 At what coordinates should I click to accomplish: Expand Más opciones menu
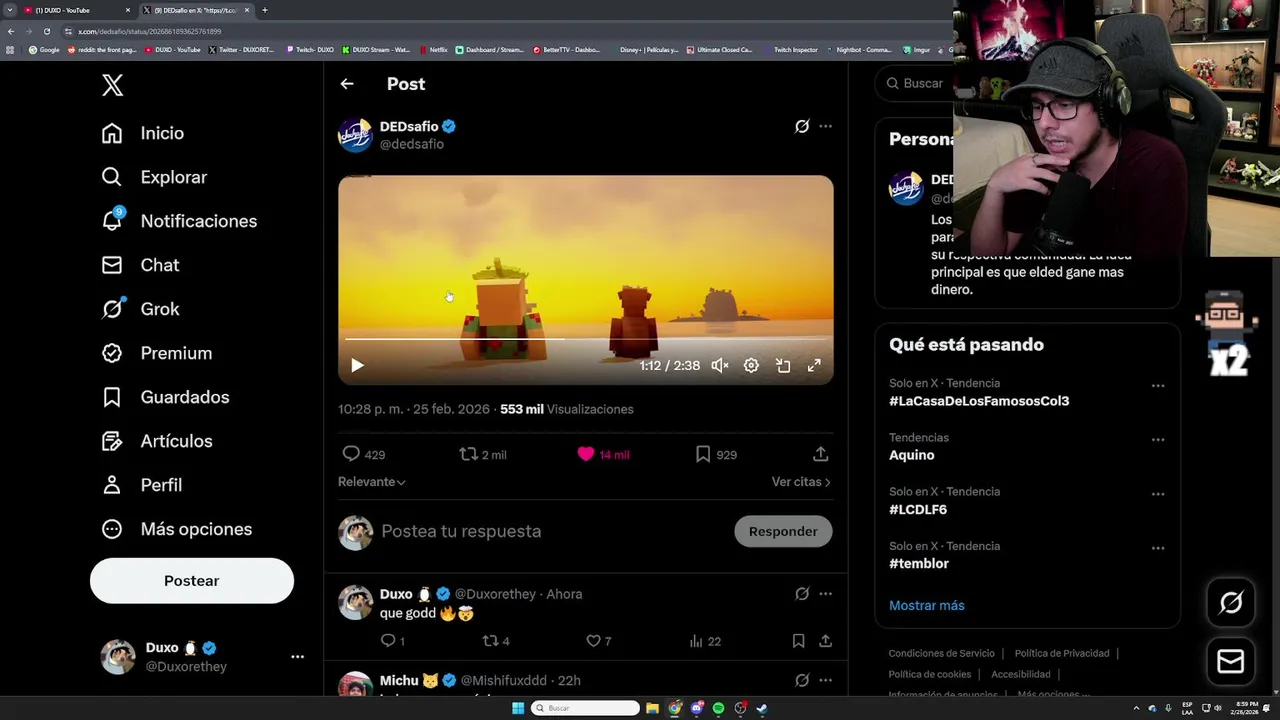176,529
